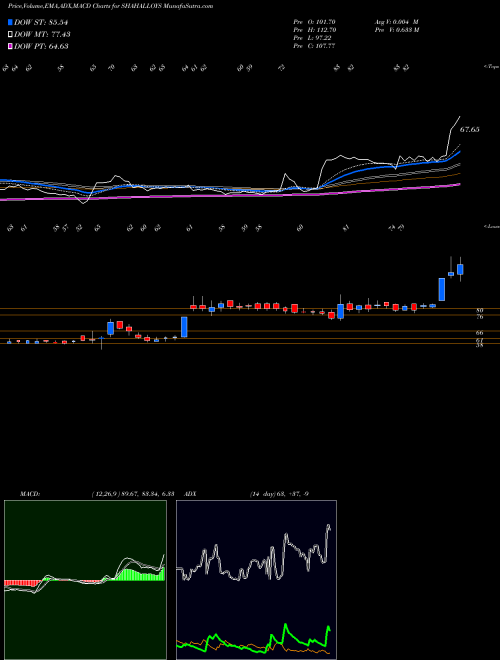The width and height of the screenshot is (500, 660).
Task: Click the MACD panel heading
Action: click(29, 494)
